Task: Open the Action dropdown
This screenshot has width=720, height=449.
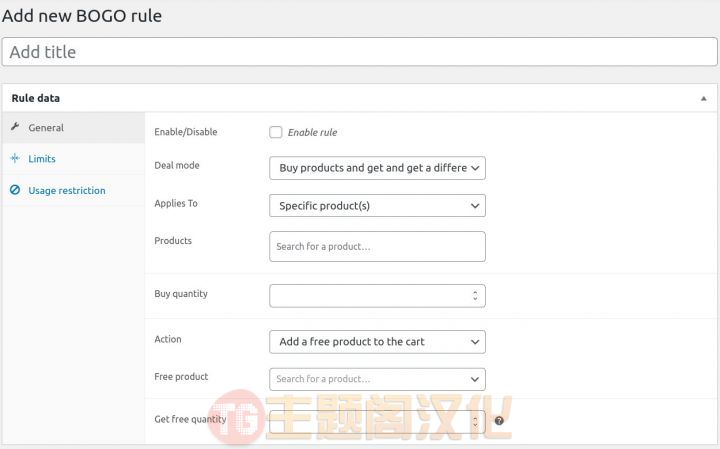Action: (377, 342)
